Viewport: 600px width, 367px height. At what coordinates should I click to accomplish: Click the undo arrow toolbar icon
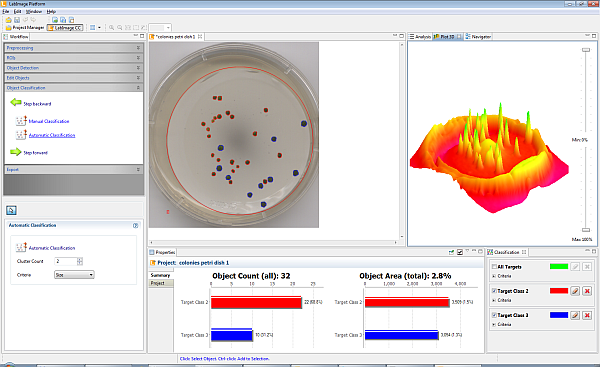[25, 20]
